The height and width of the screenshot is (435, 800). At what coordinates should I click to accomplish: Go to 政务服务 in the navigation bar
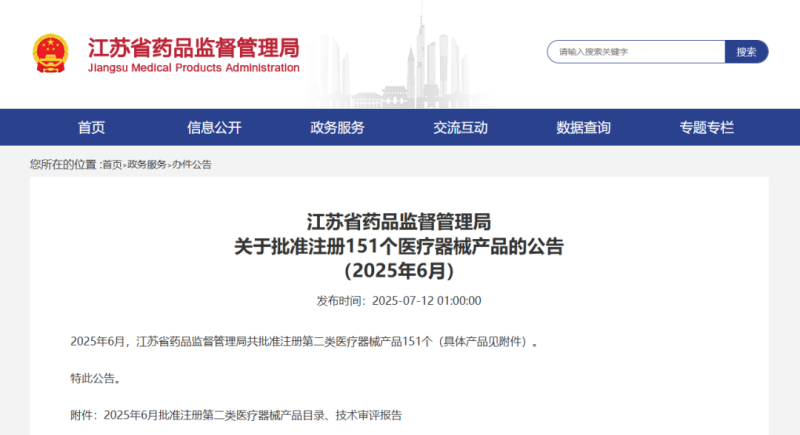337,127
